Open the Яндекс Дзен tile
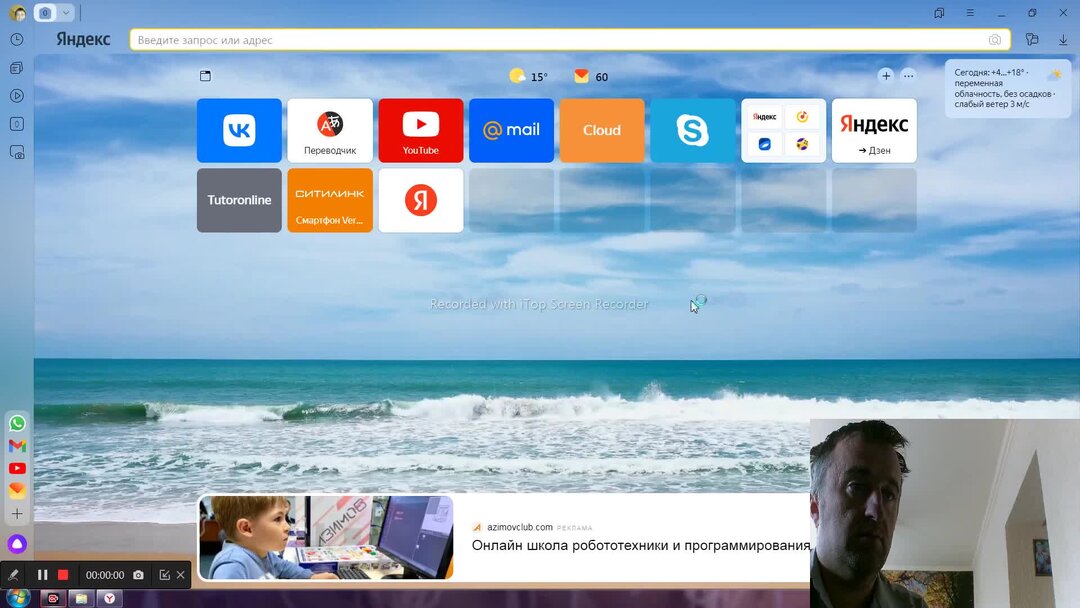 click(x=874, y=130)
